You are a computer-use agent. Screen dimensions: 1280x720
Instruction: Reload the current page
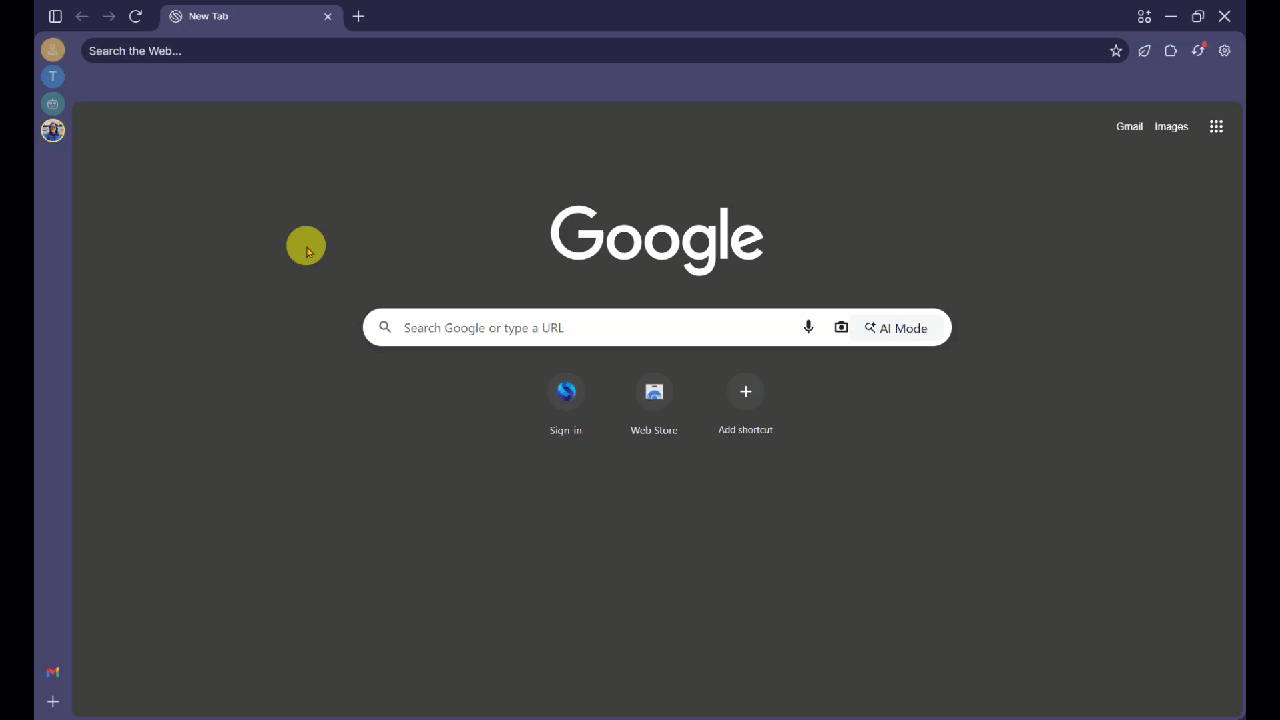pos(136,16)
